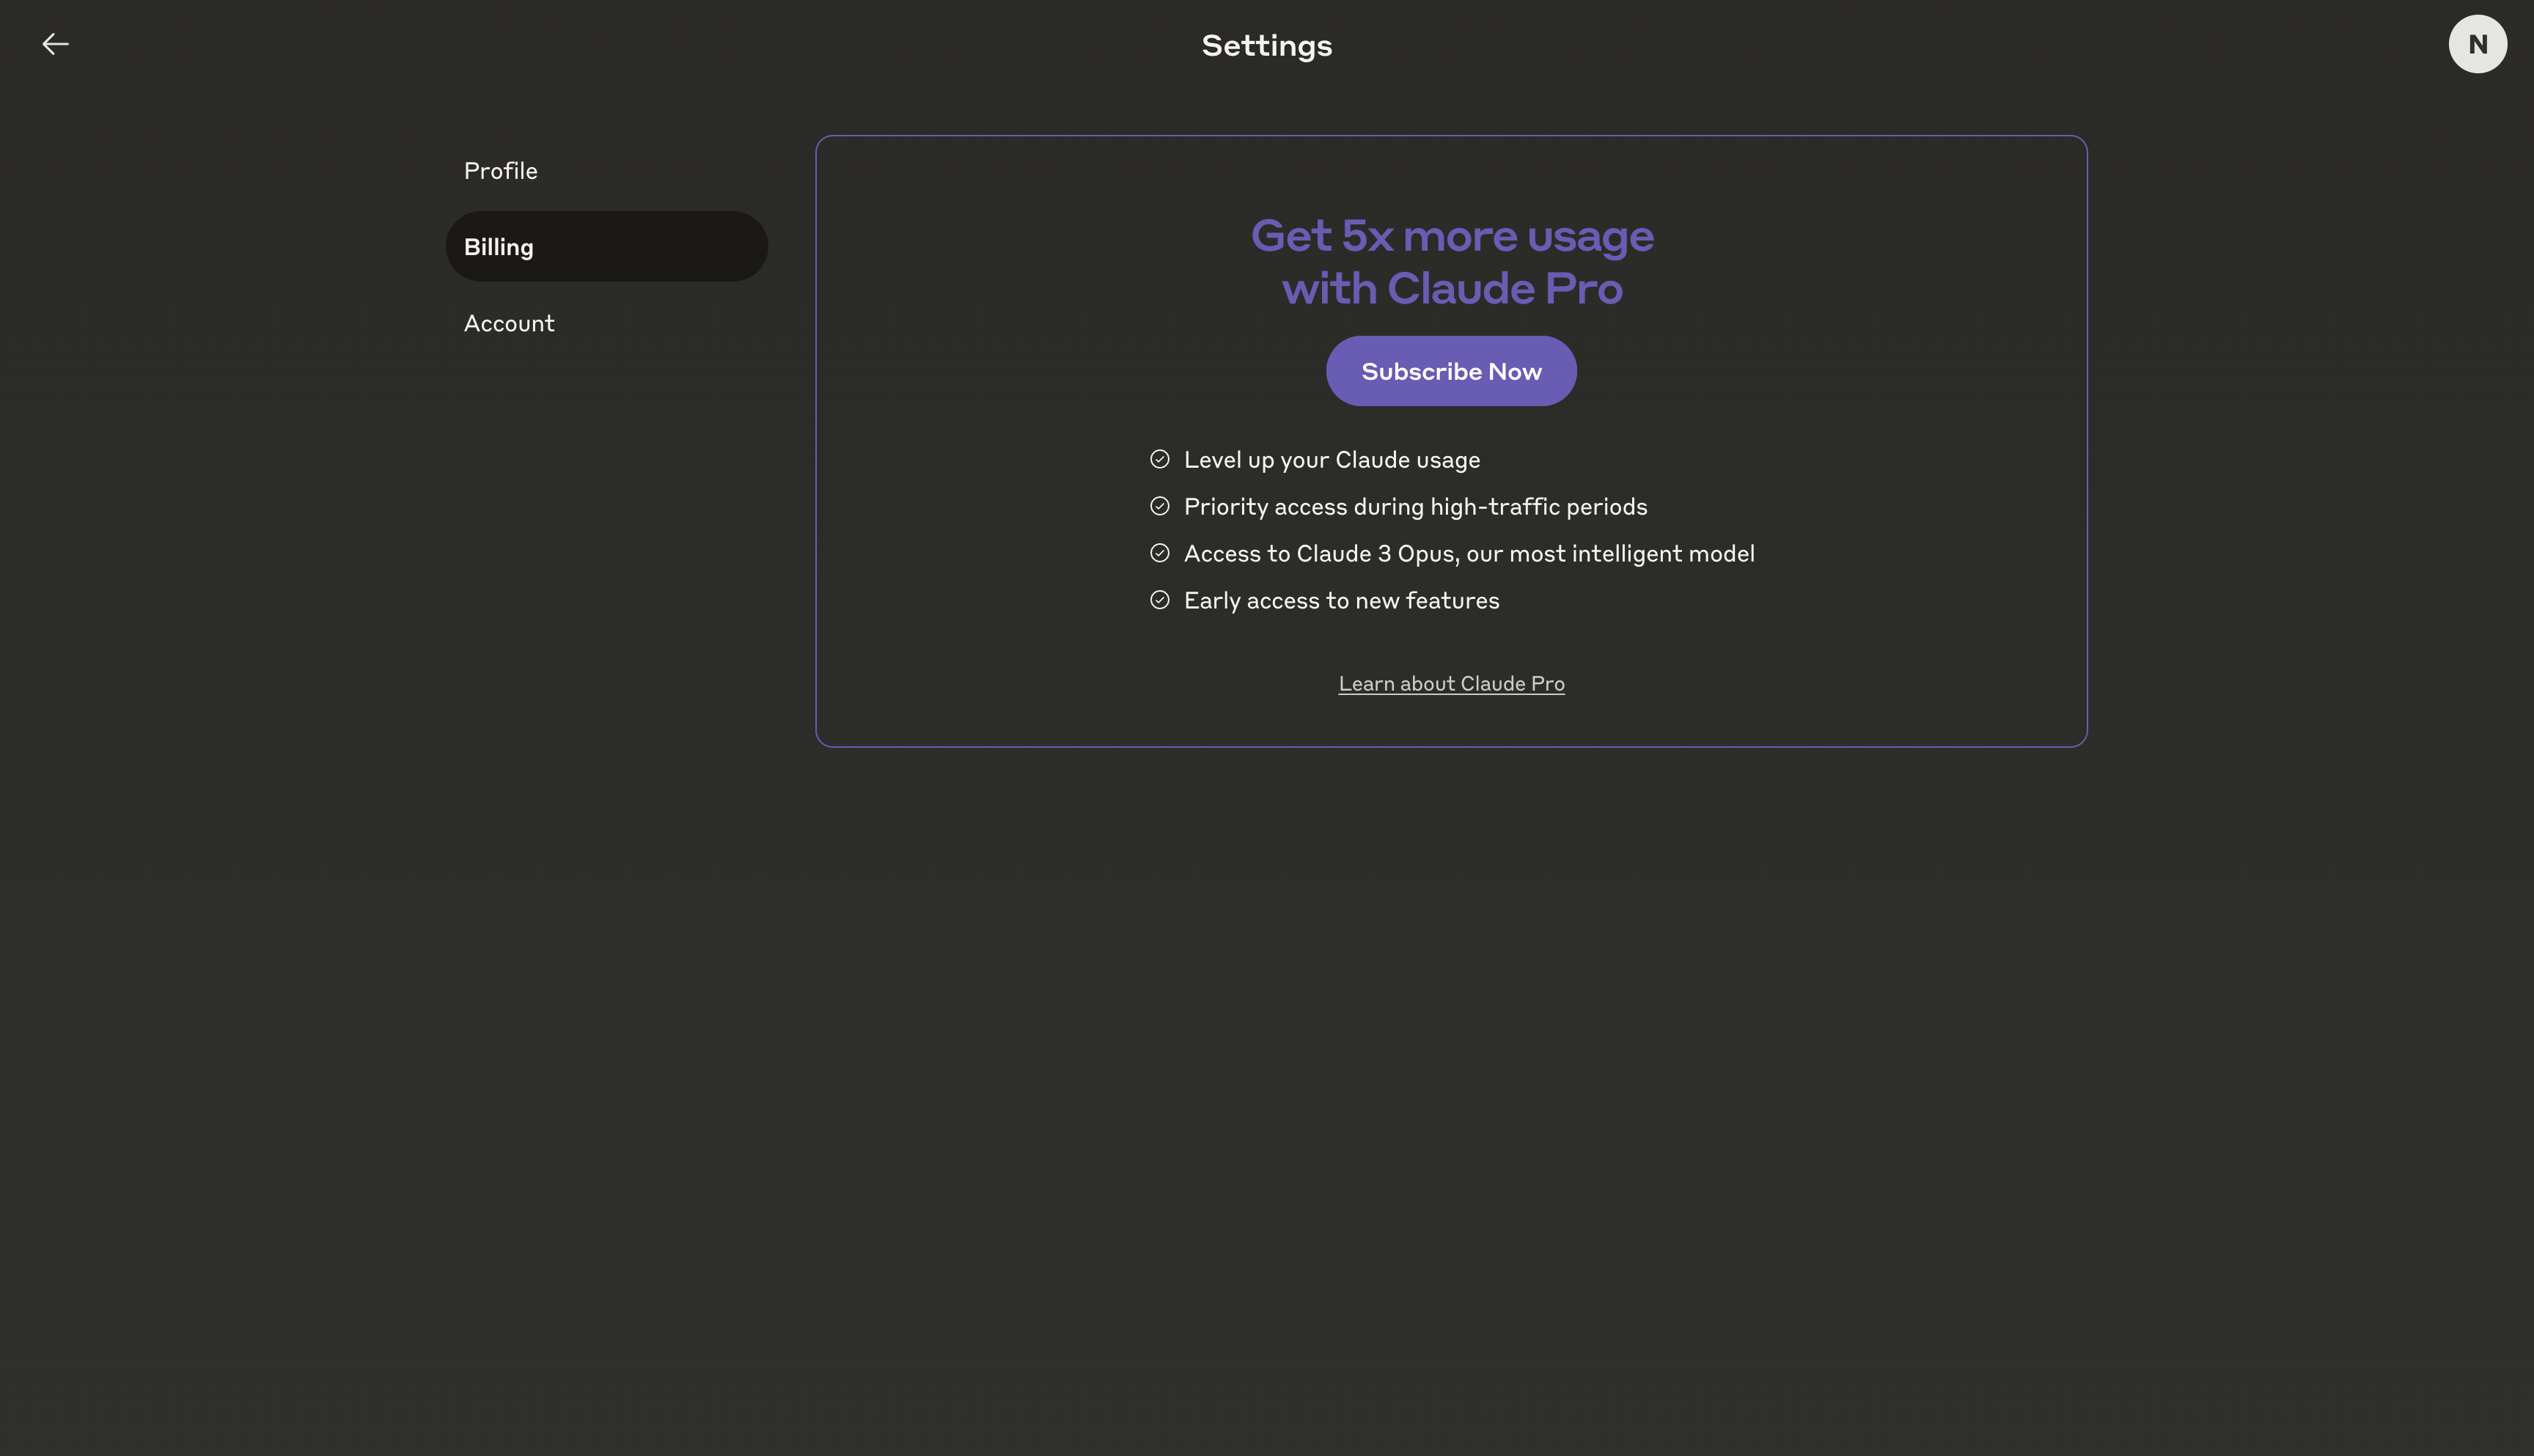Click checkmark icon beside Level up usage

click(x=1159, y=459)
